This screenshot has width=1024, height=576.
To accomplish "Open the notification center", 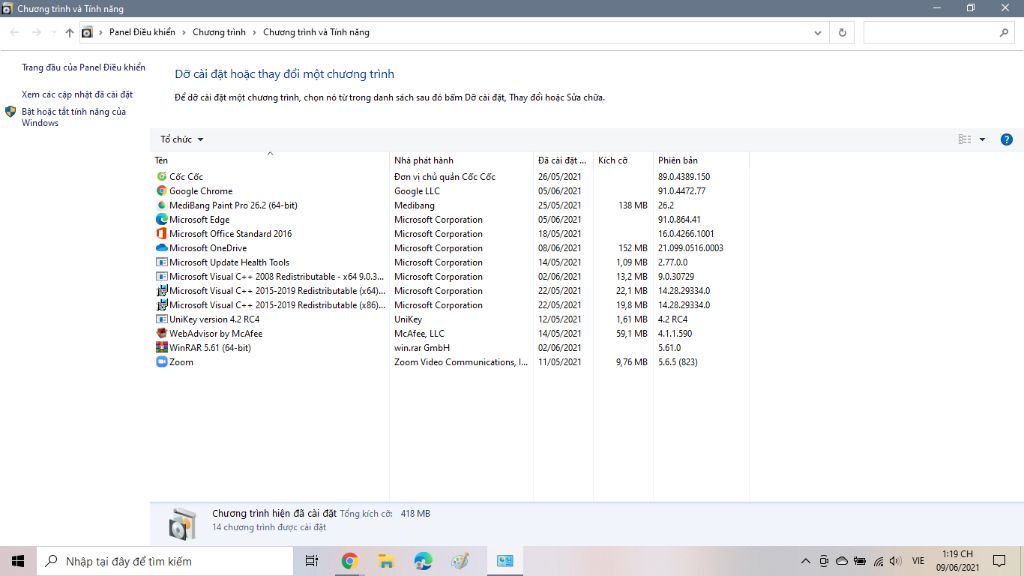I will coord(999,561).
